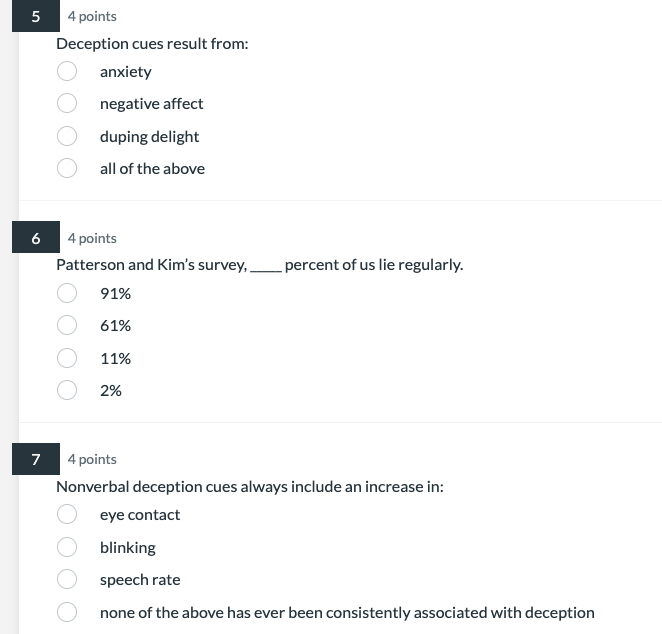Click the 'Nonverbal deception cues' question text
The height and width of the screenshot is (634, 662).
click(250, 487)
